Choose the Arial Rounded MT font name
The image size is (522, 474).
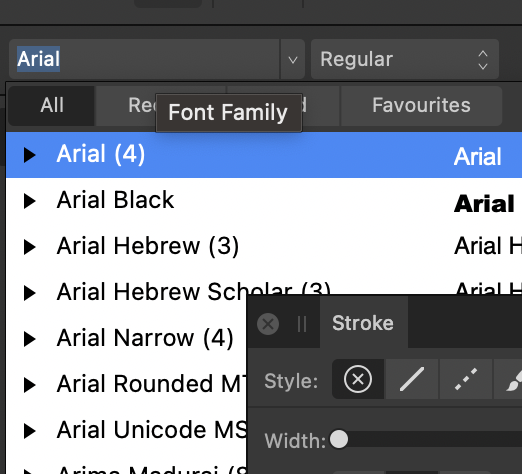(x=152, y=384)
